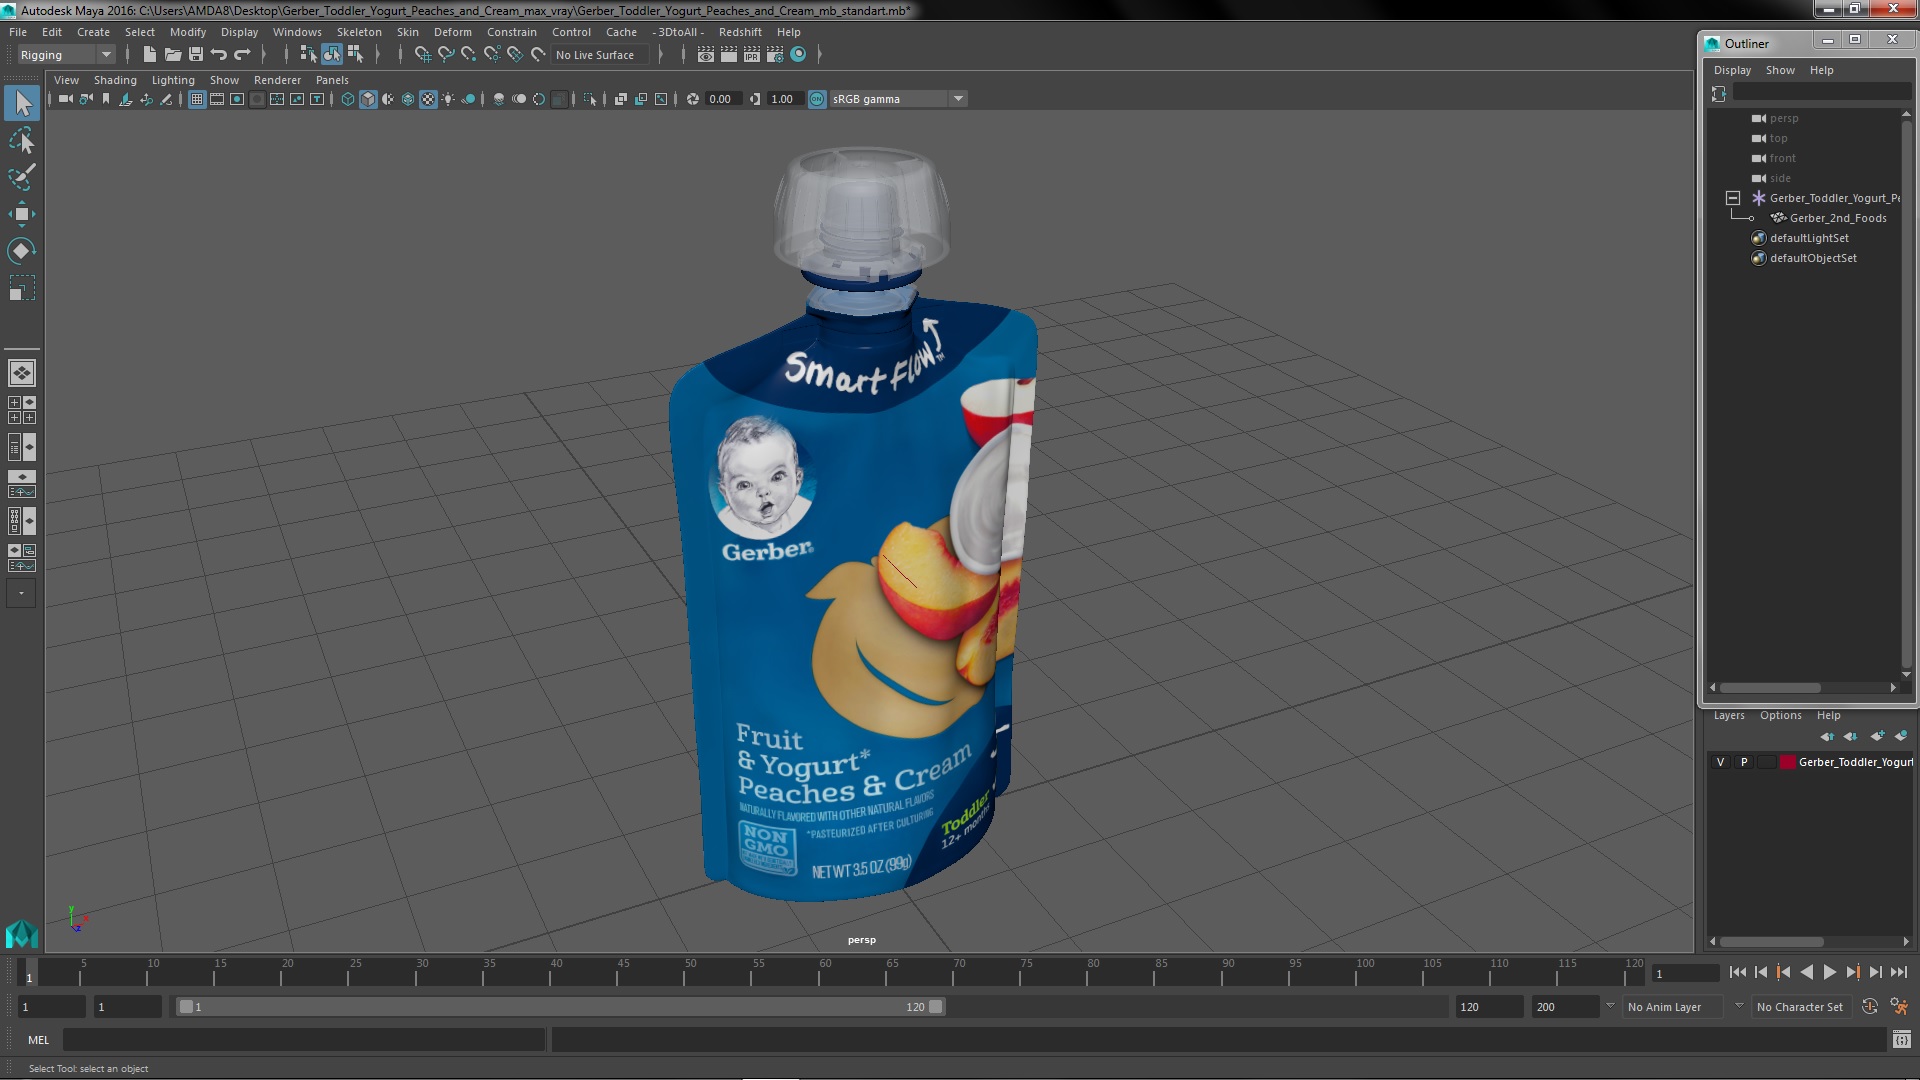Viewport: 1920px width, 1080px height.
Task: Play animation forwards
Action: coord(1829,972)
